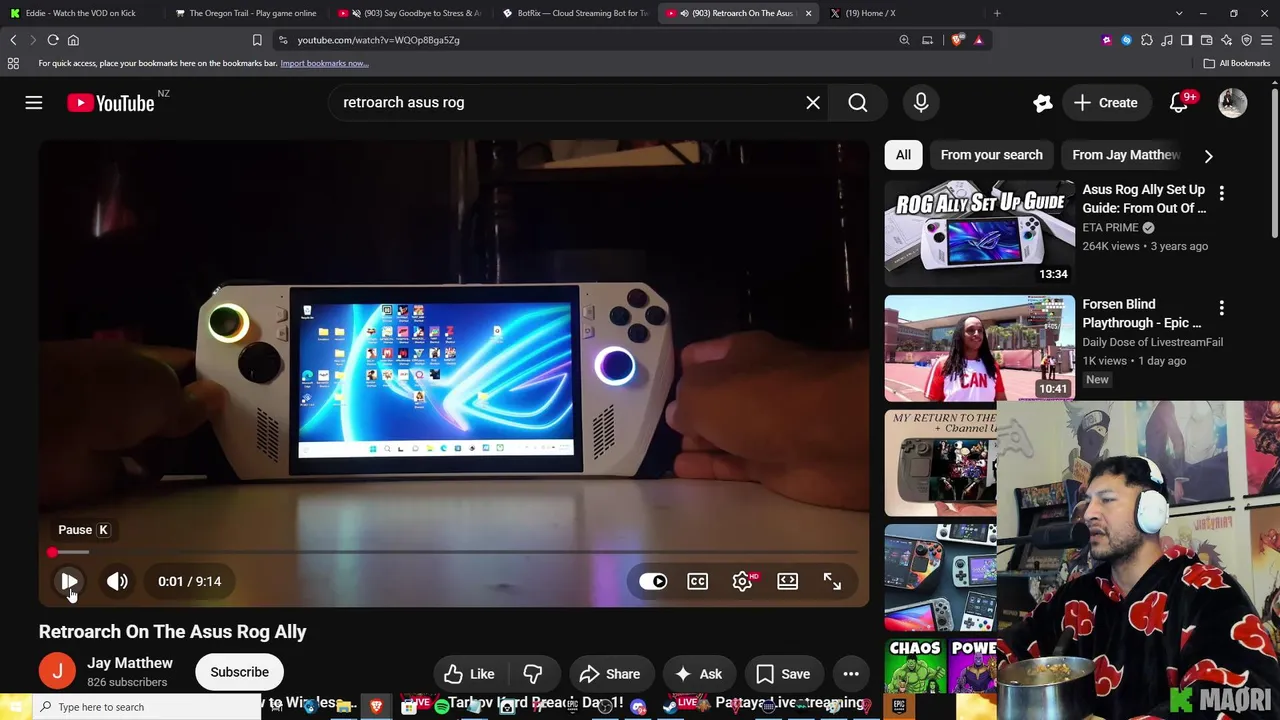Click Import bookmarks now link
1280x720 pixels.
pyautogui.click(x=324, y=63)
